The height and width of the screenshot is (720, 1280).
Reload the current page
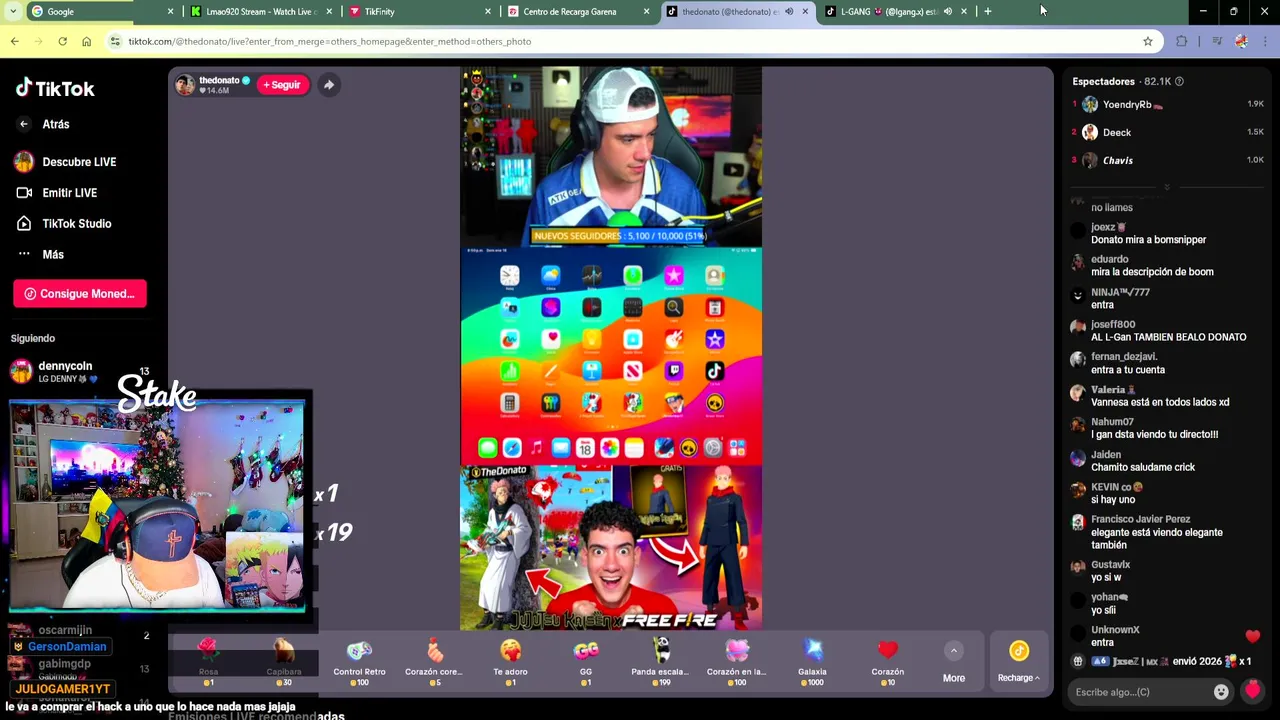[x=62, y=41]
